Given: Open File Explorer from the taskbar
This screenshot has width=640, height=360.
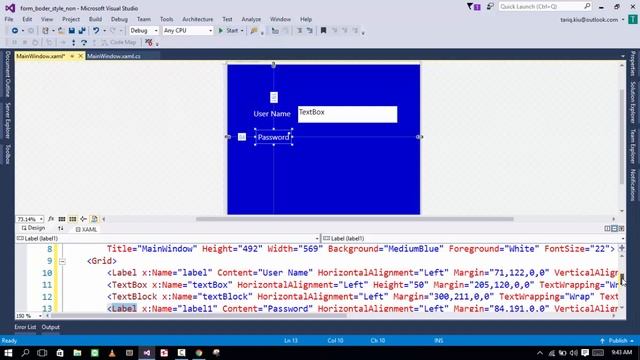Looking at the screenshot, I should click(77, 353).
